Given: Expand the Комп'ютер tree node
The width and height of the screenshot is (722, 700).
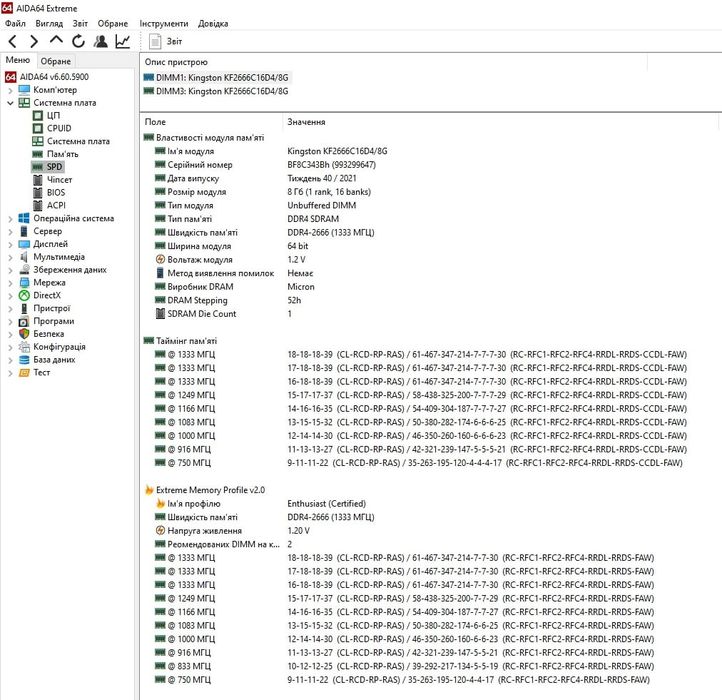Looking at the screenshot, I should (10, 90).
